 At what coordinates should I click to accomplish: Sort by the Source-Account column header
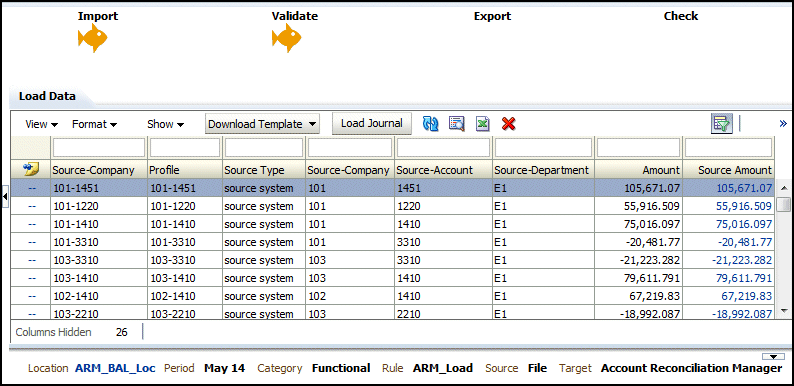coord(444,170)
